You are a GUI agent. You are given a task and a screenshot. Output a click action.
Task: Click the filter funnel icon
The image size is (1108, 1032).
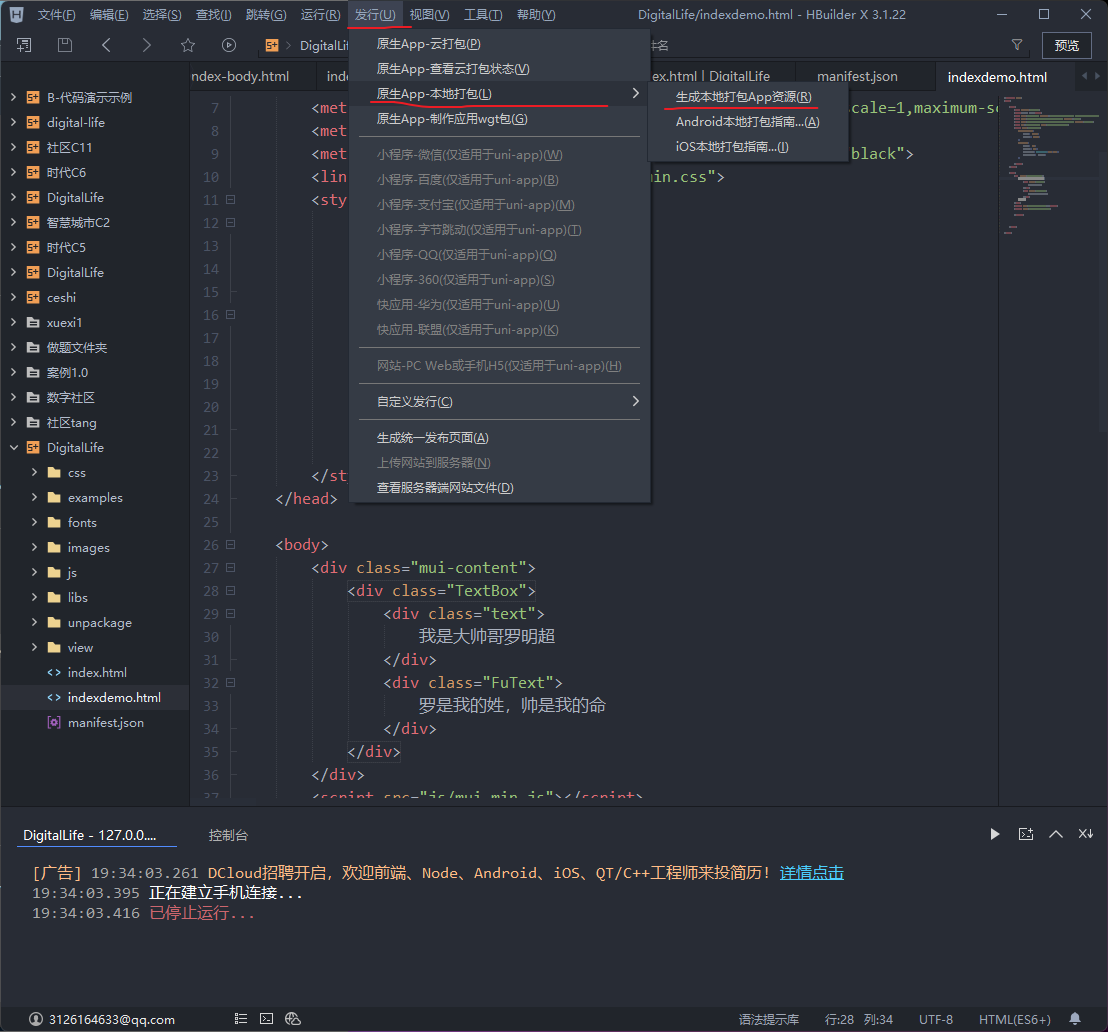[x=1017, y=45]
